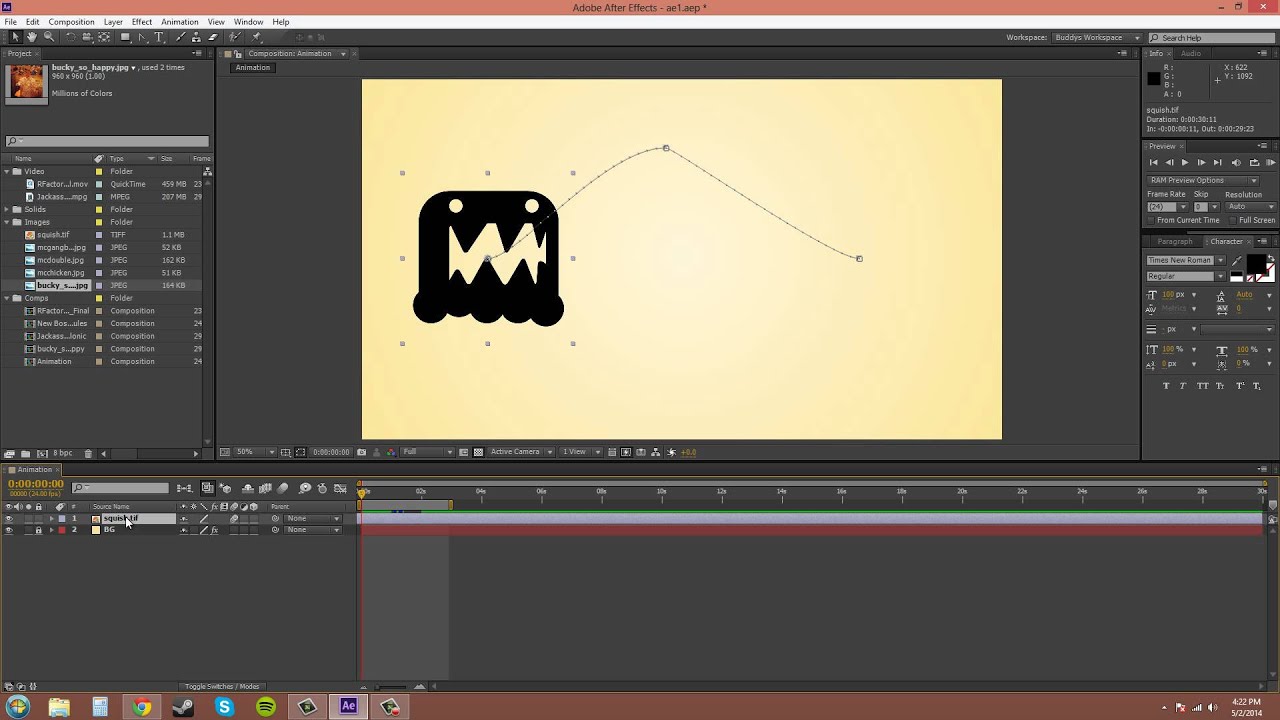Expand BG layer properties

(51, 530)
